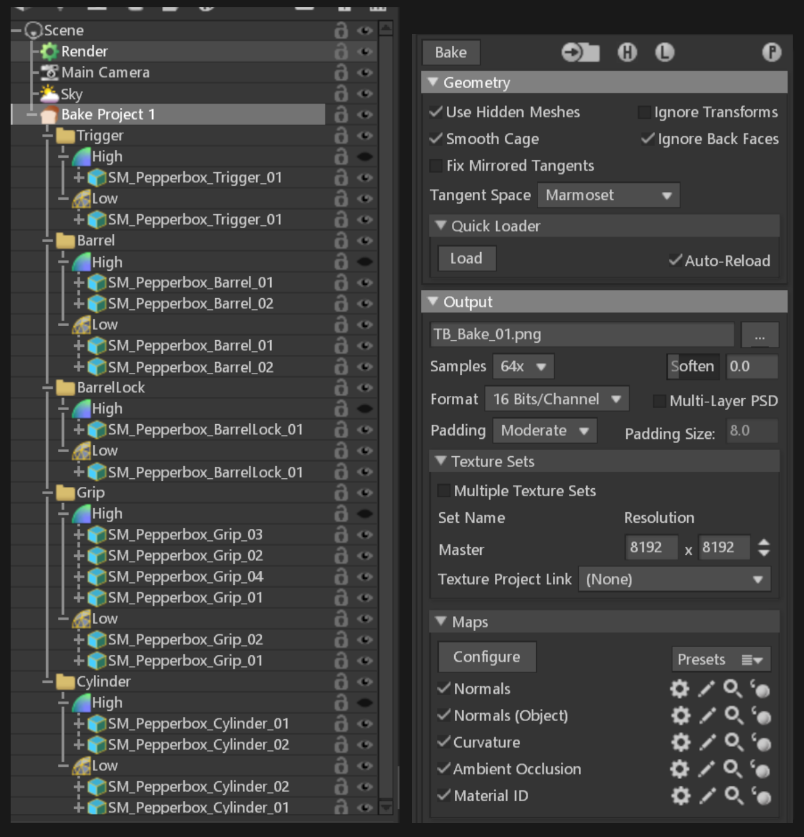Click the P icon in the bake toolbar
Screen dimensions: 804x837
771,52
